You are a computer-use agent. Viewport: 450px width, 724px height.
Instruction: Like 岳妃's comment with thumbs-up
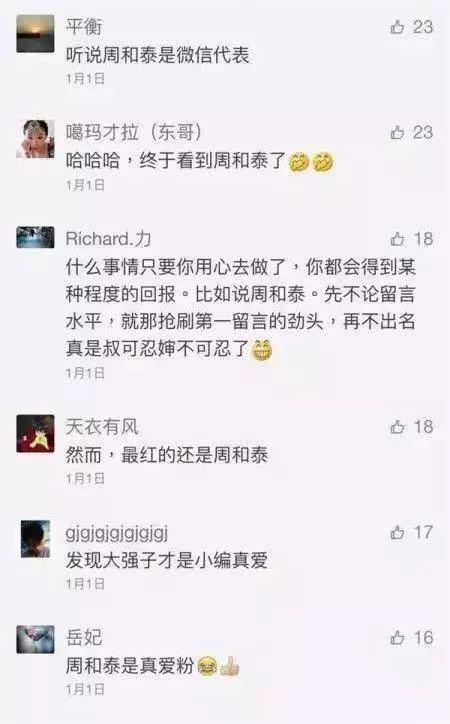[x=397, y=638]
